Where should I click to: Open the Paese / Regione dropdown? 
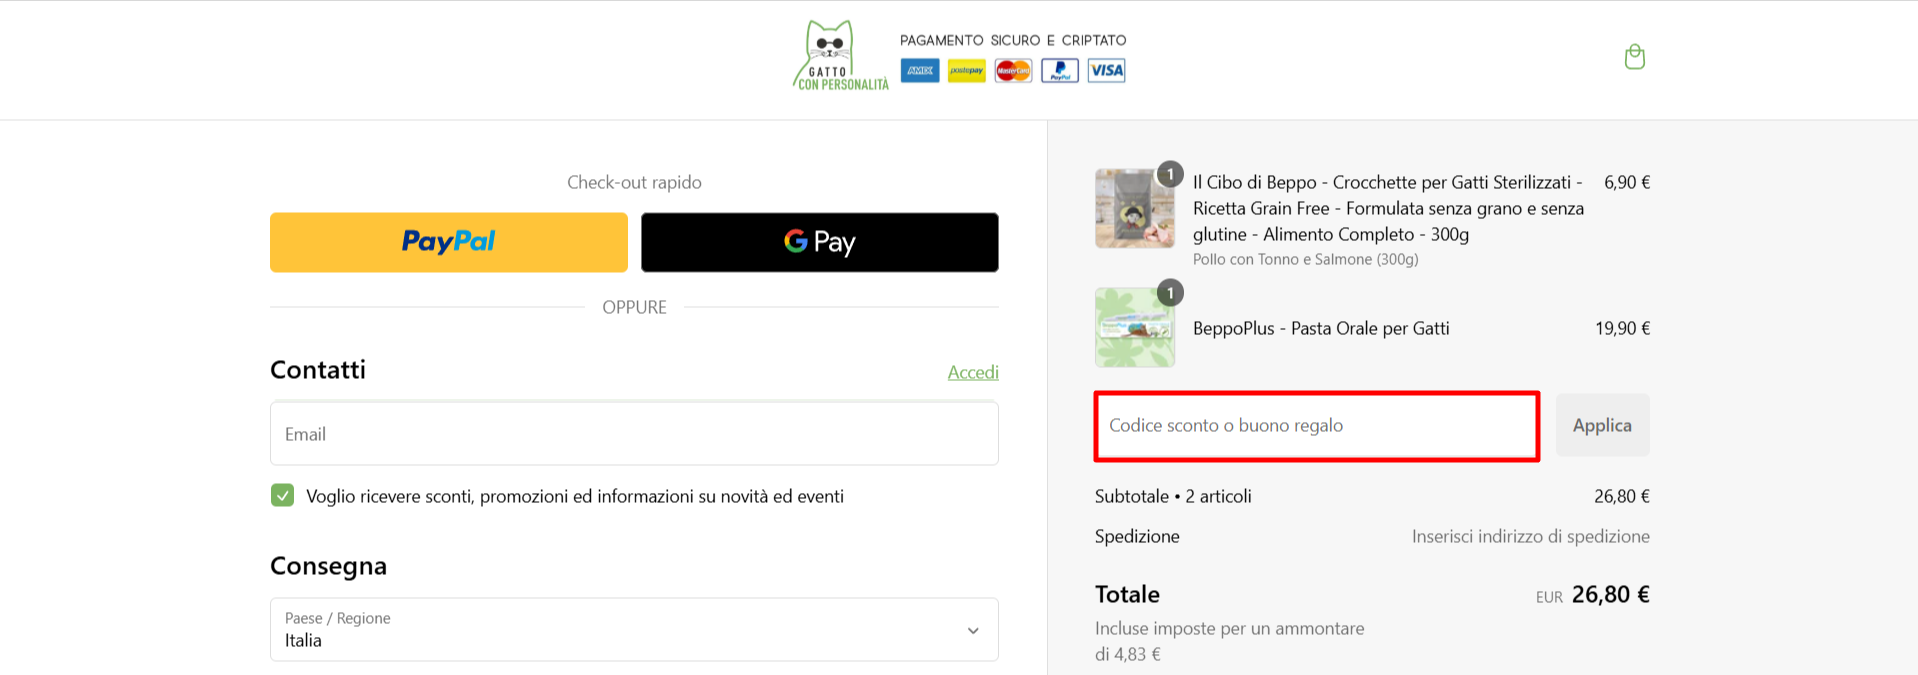634,630
